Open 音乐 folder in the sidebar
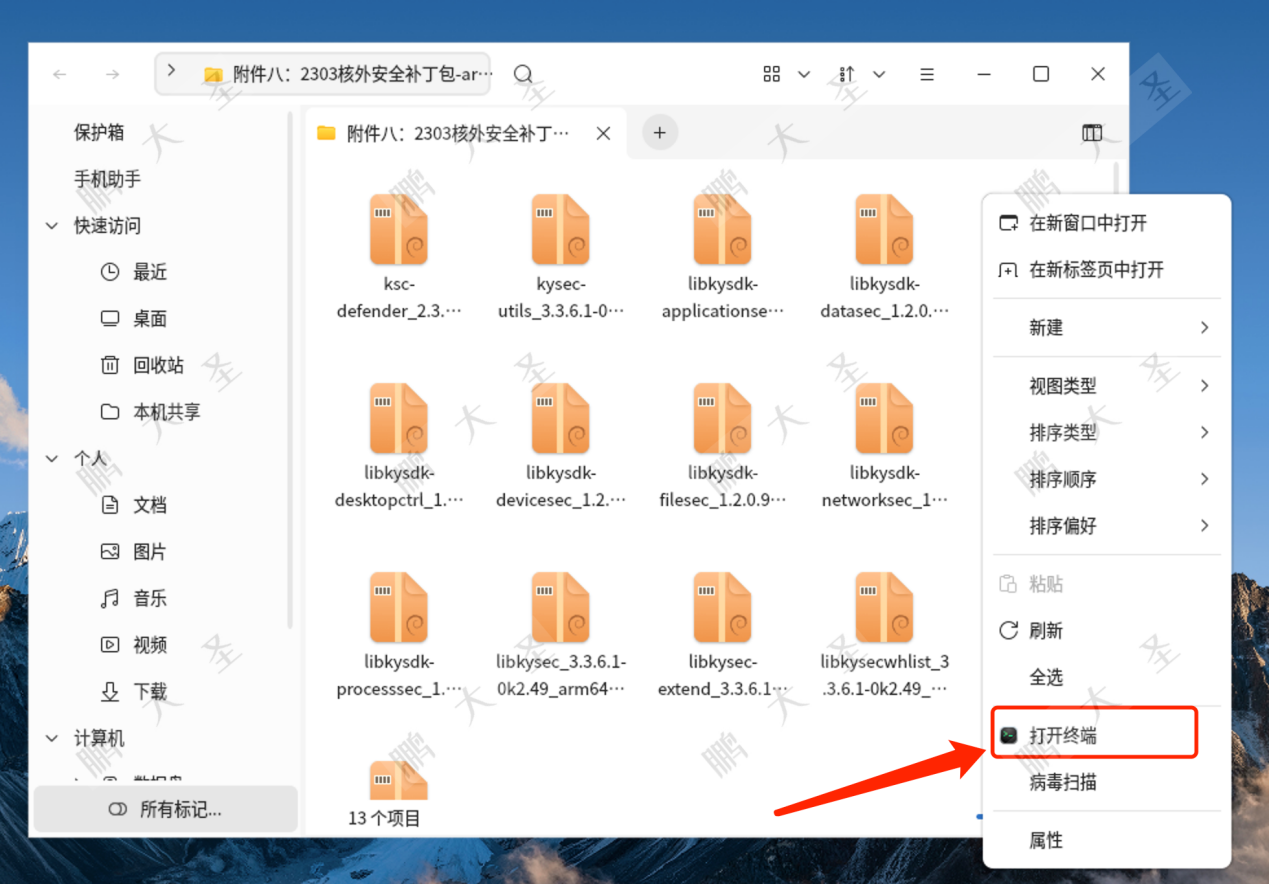This screenshot has width=1269, height=884. tap(133, 598)
